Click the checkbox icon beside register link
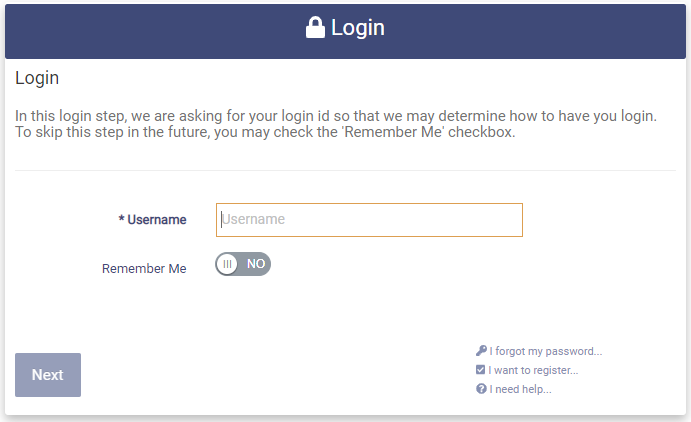The width and height of the screenshot is (691, 422). point(481,370)
